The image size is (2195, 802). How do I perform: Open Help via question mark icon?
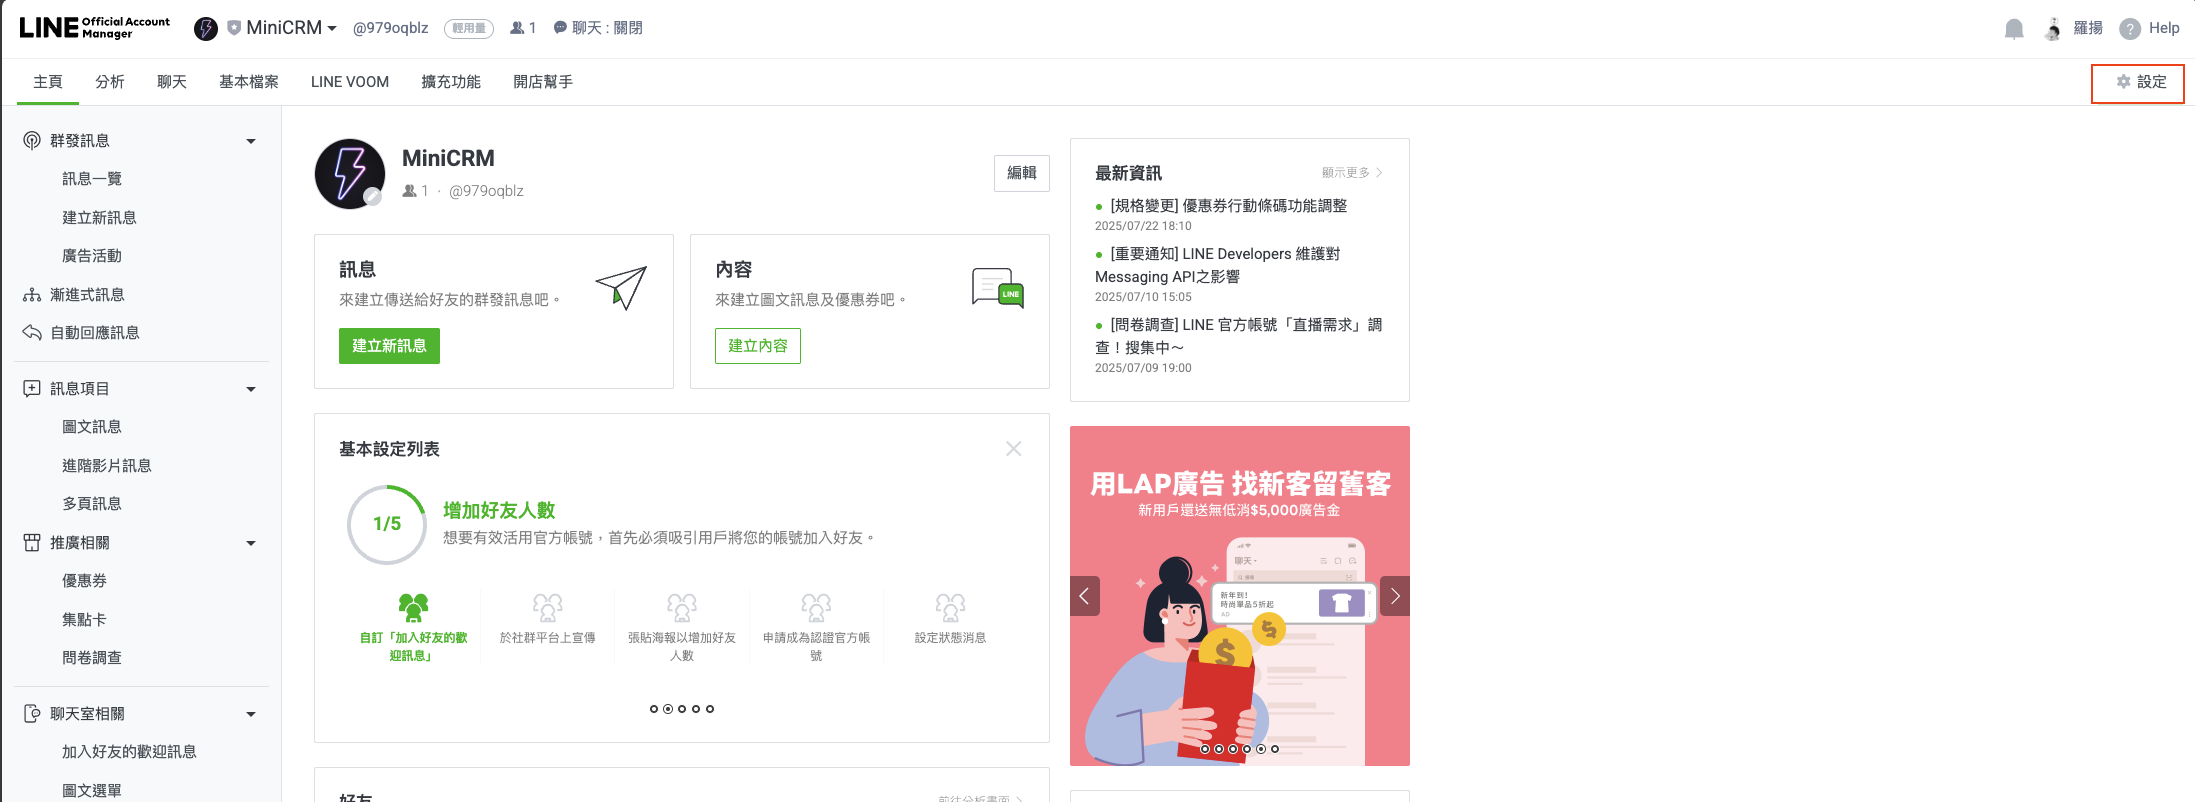(x=2130, y=29)
